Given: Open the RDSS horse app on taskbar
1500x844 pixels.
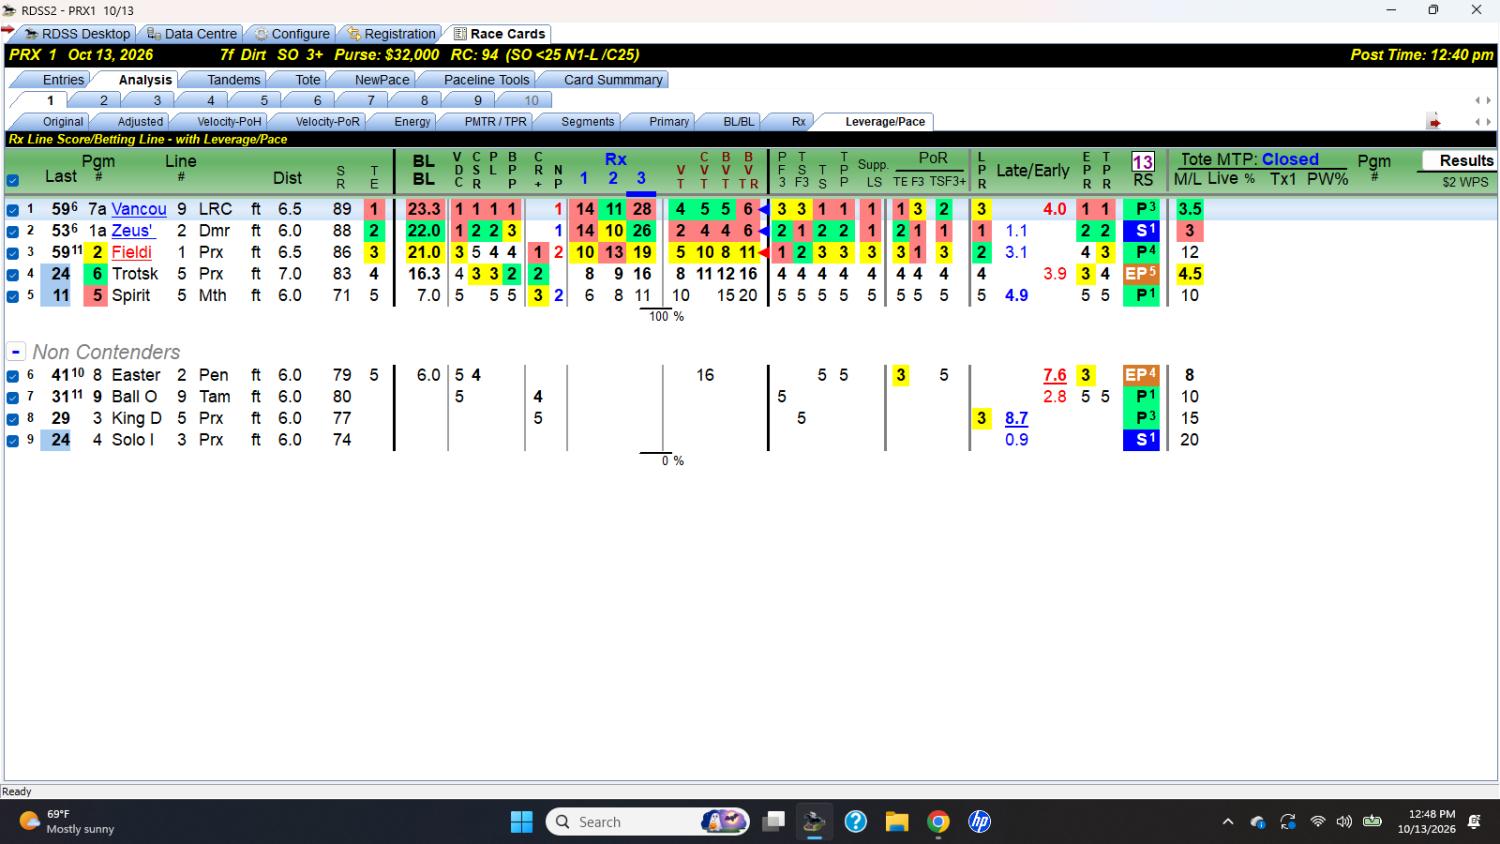Looking at the screenshot, I should 814,822.
